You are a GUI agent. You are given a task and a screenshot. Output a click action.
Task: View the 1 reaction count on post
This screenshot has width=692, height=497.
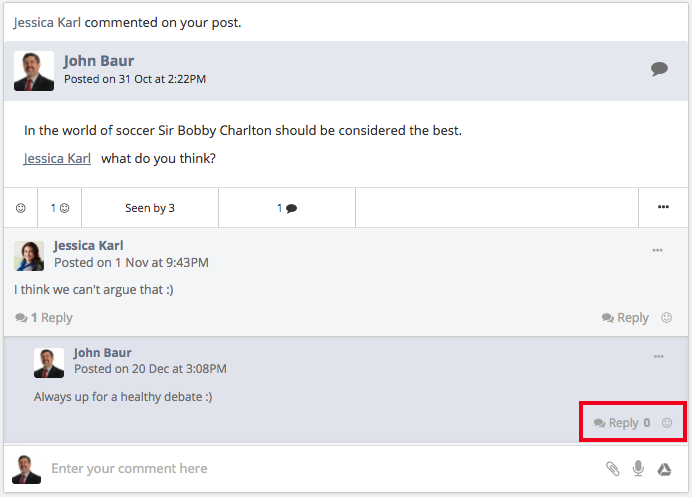60,208
